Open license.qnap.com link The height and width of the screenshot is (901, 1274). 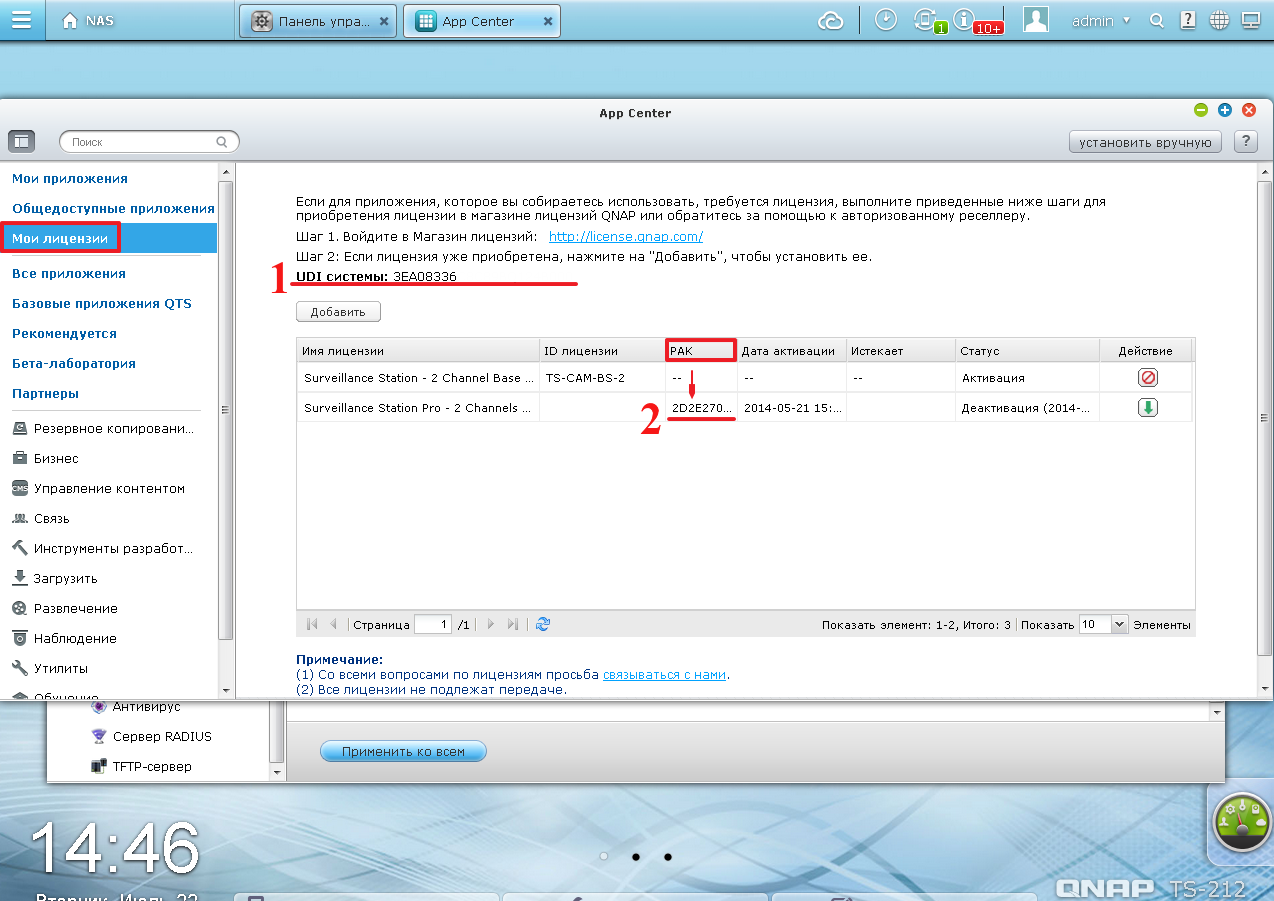click(626, 237)
